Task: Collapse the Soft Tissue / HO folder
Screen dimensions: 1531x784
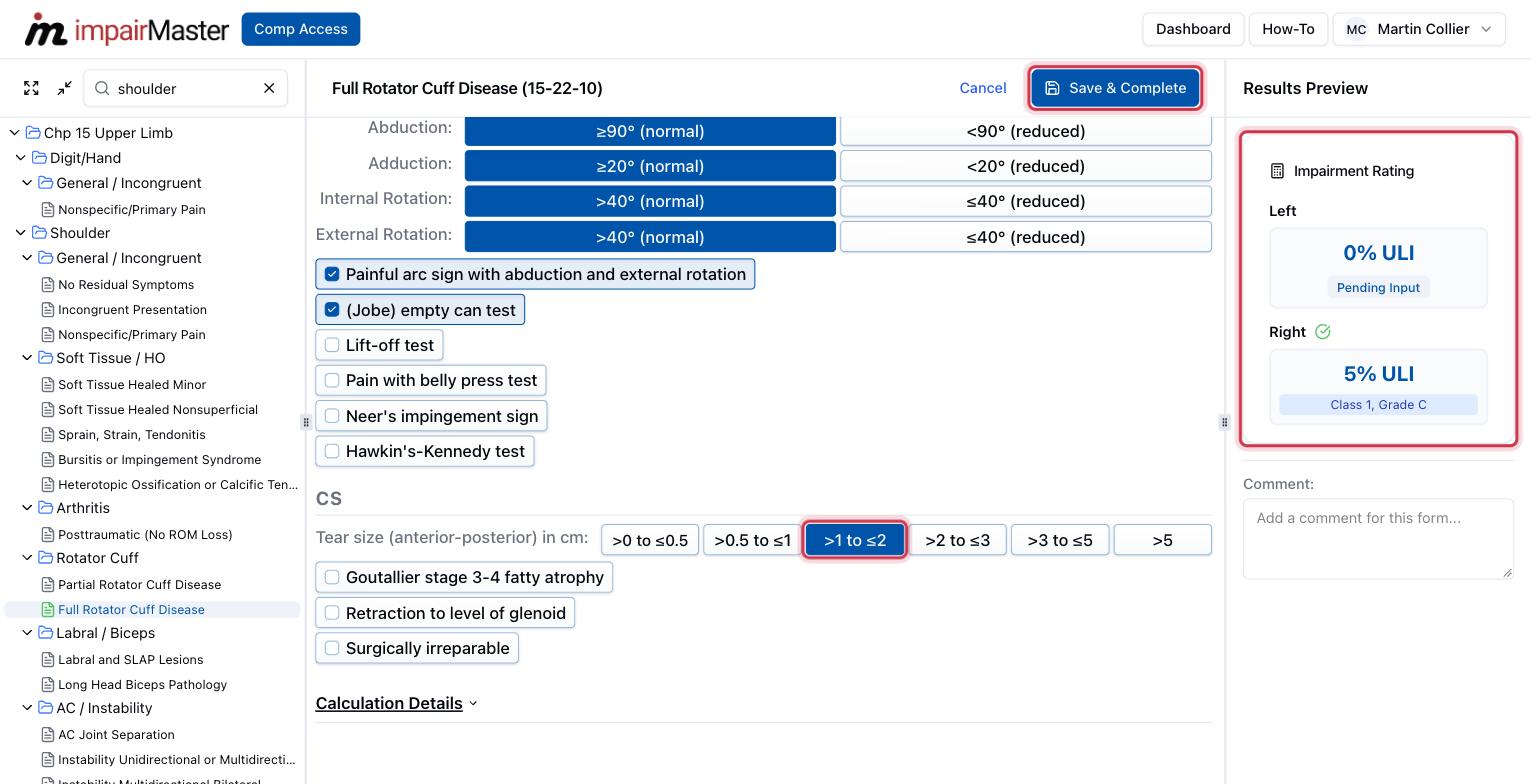Action: click(x=27, y=358)
